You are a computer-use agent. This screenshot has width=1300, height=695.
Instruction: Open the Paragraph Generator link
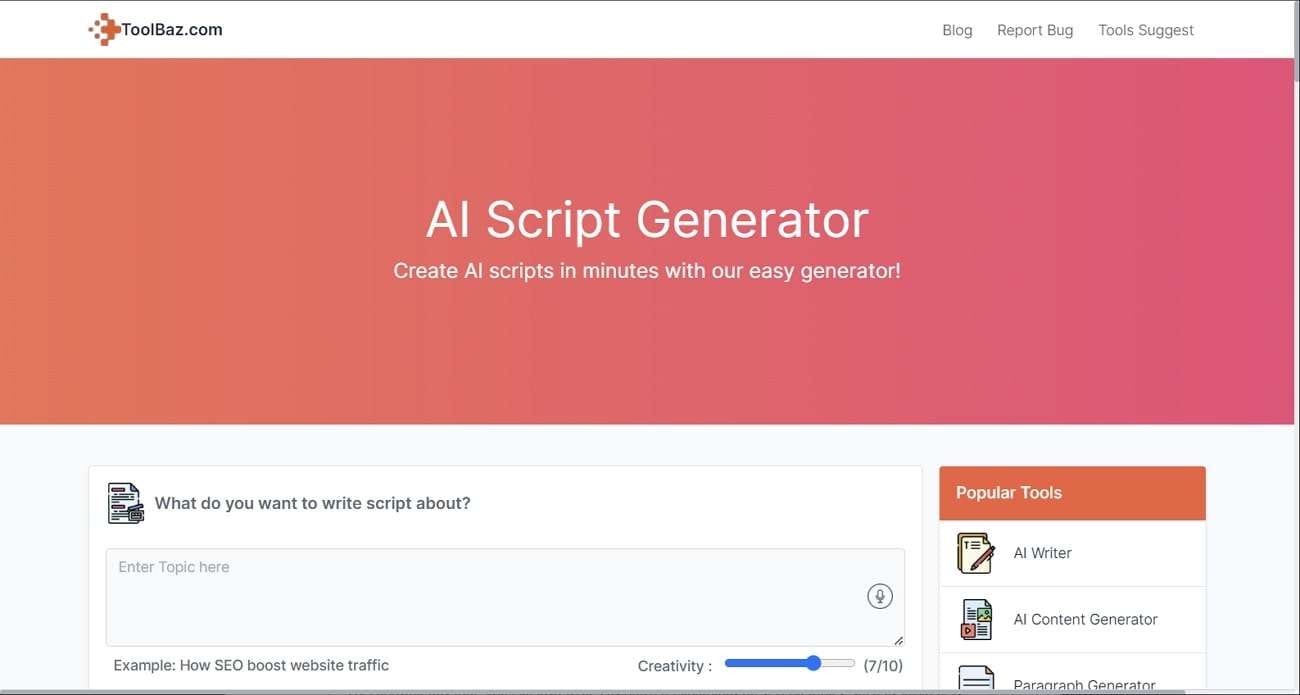click(1084, 685)
